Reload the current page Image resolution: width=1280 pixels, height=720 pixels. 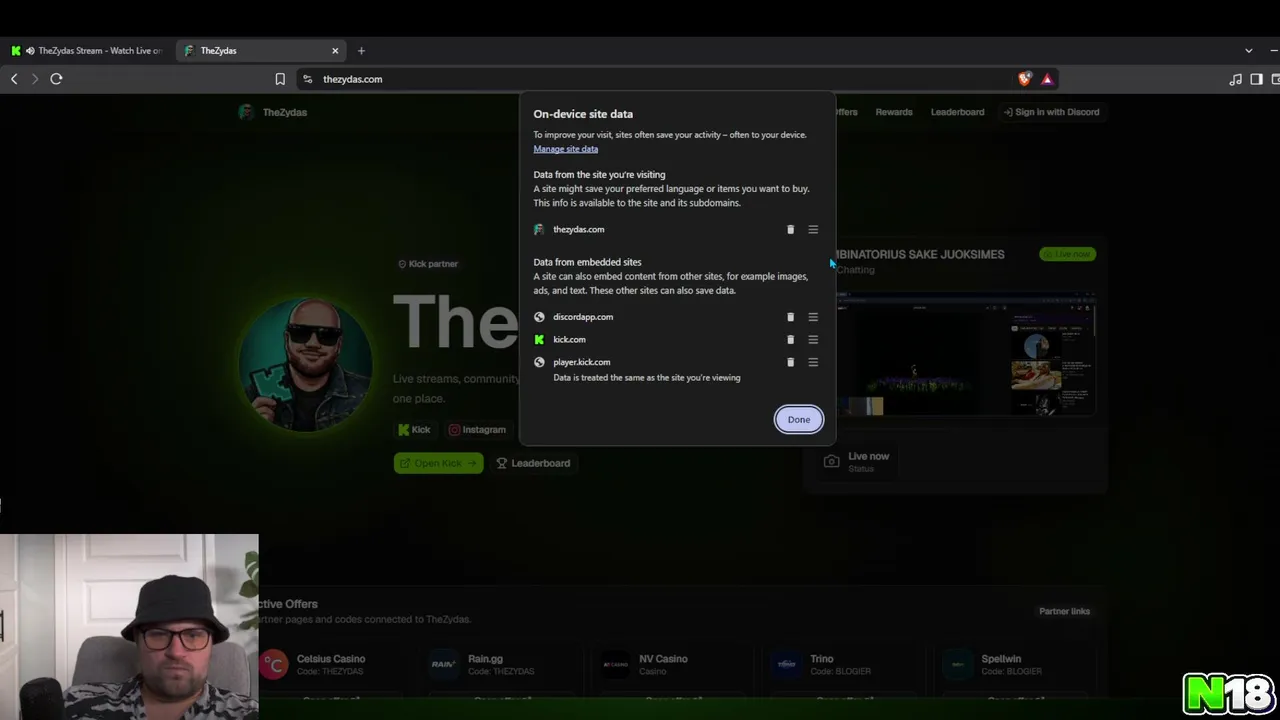56,79
